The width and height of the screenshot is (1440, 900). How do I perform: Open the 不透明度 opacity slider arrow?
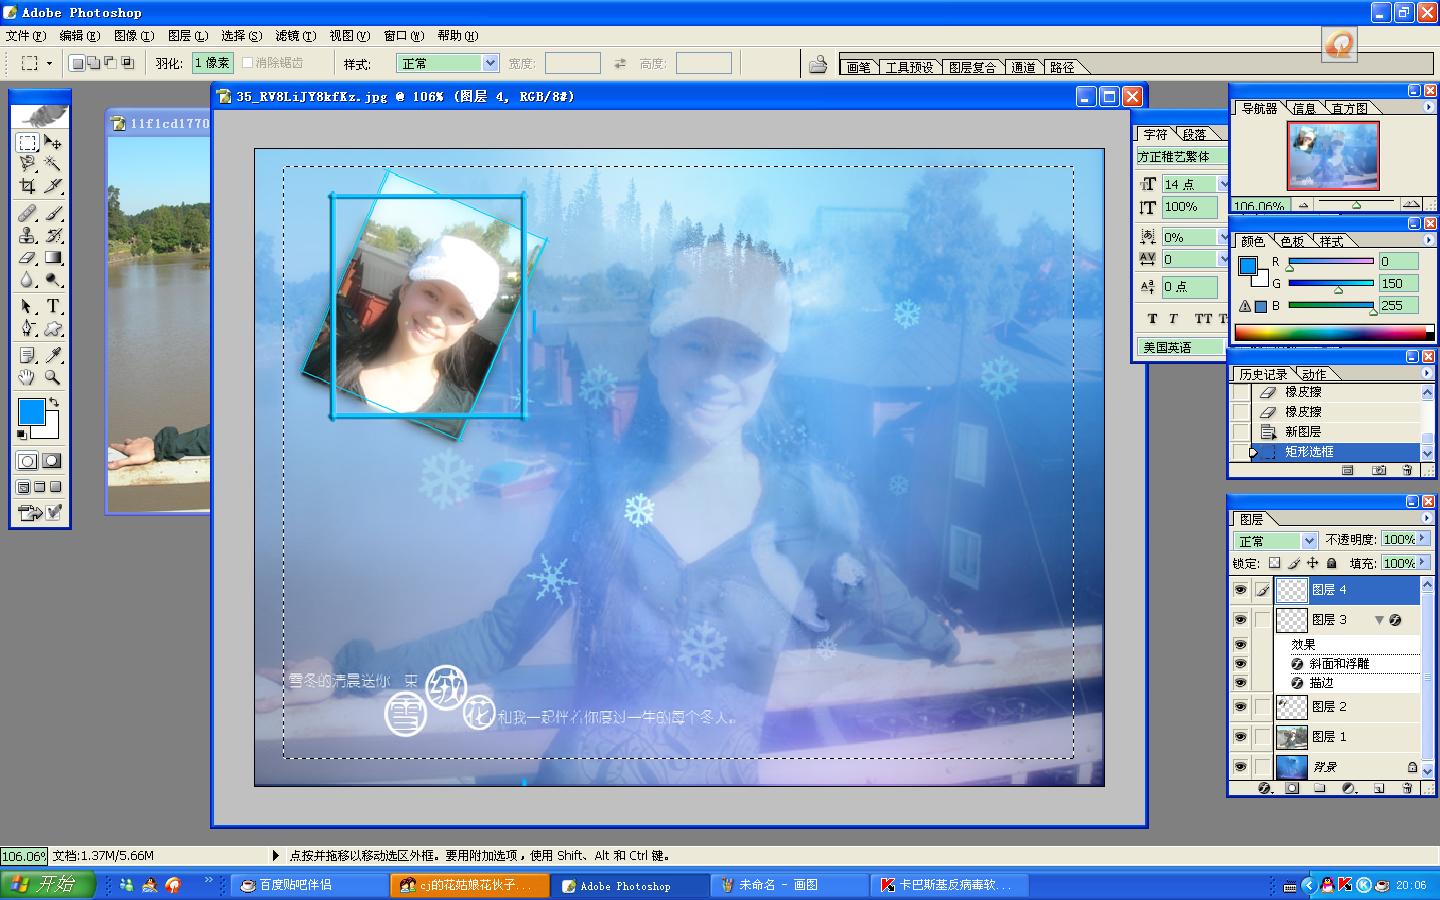(x=1424, y=538)
